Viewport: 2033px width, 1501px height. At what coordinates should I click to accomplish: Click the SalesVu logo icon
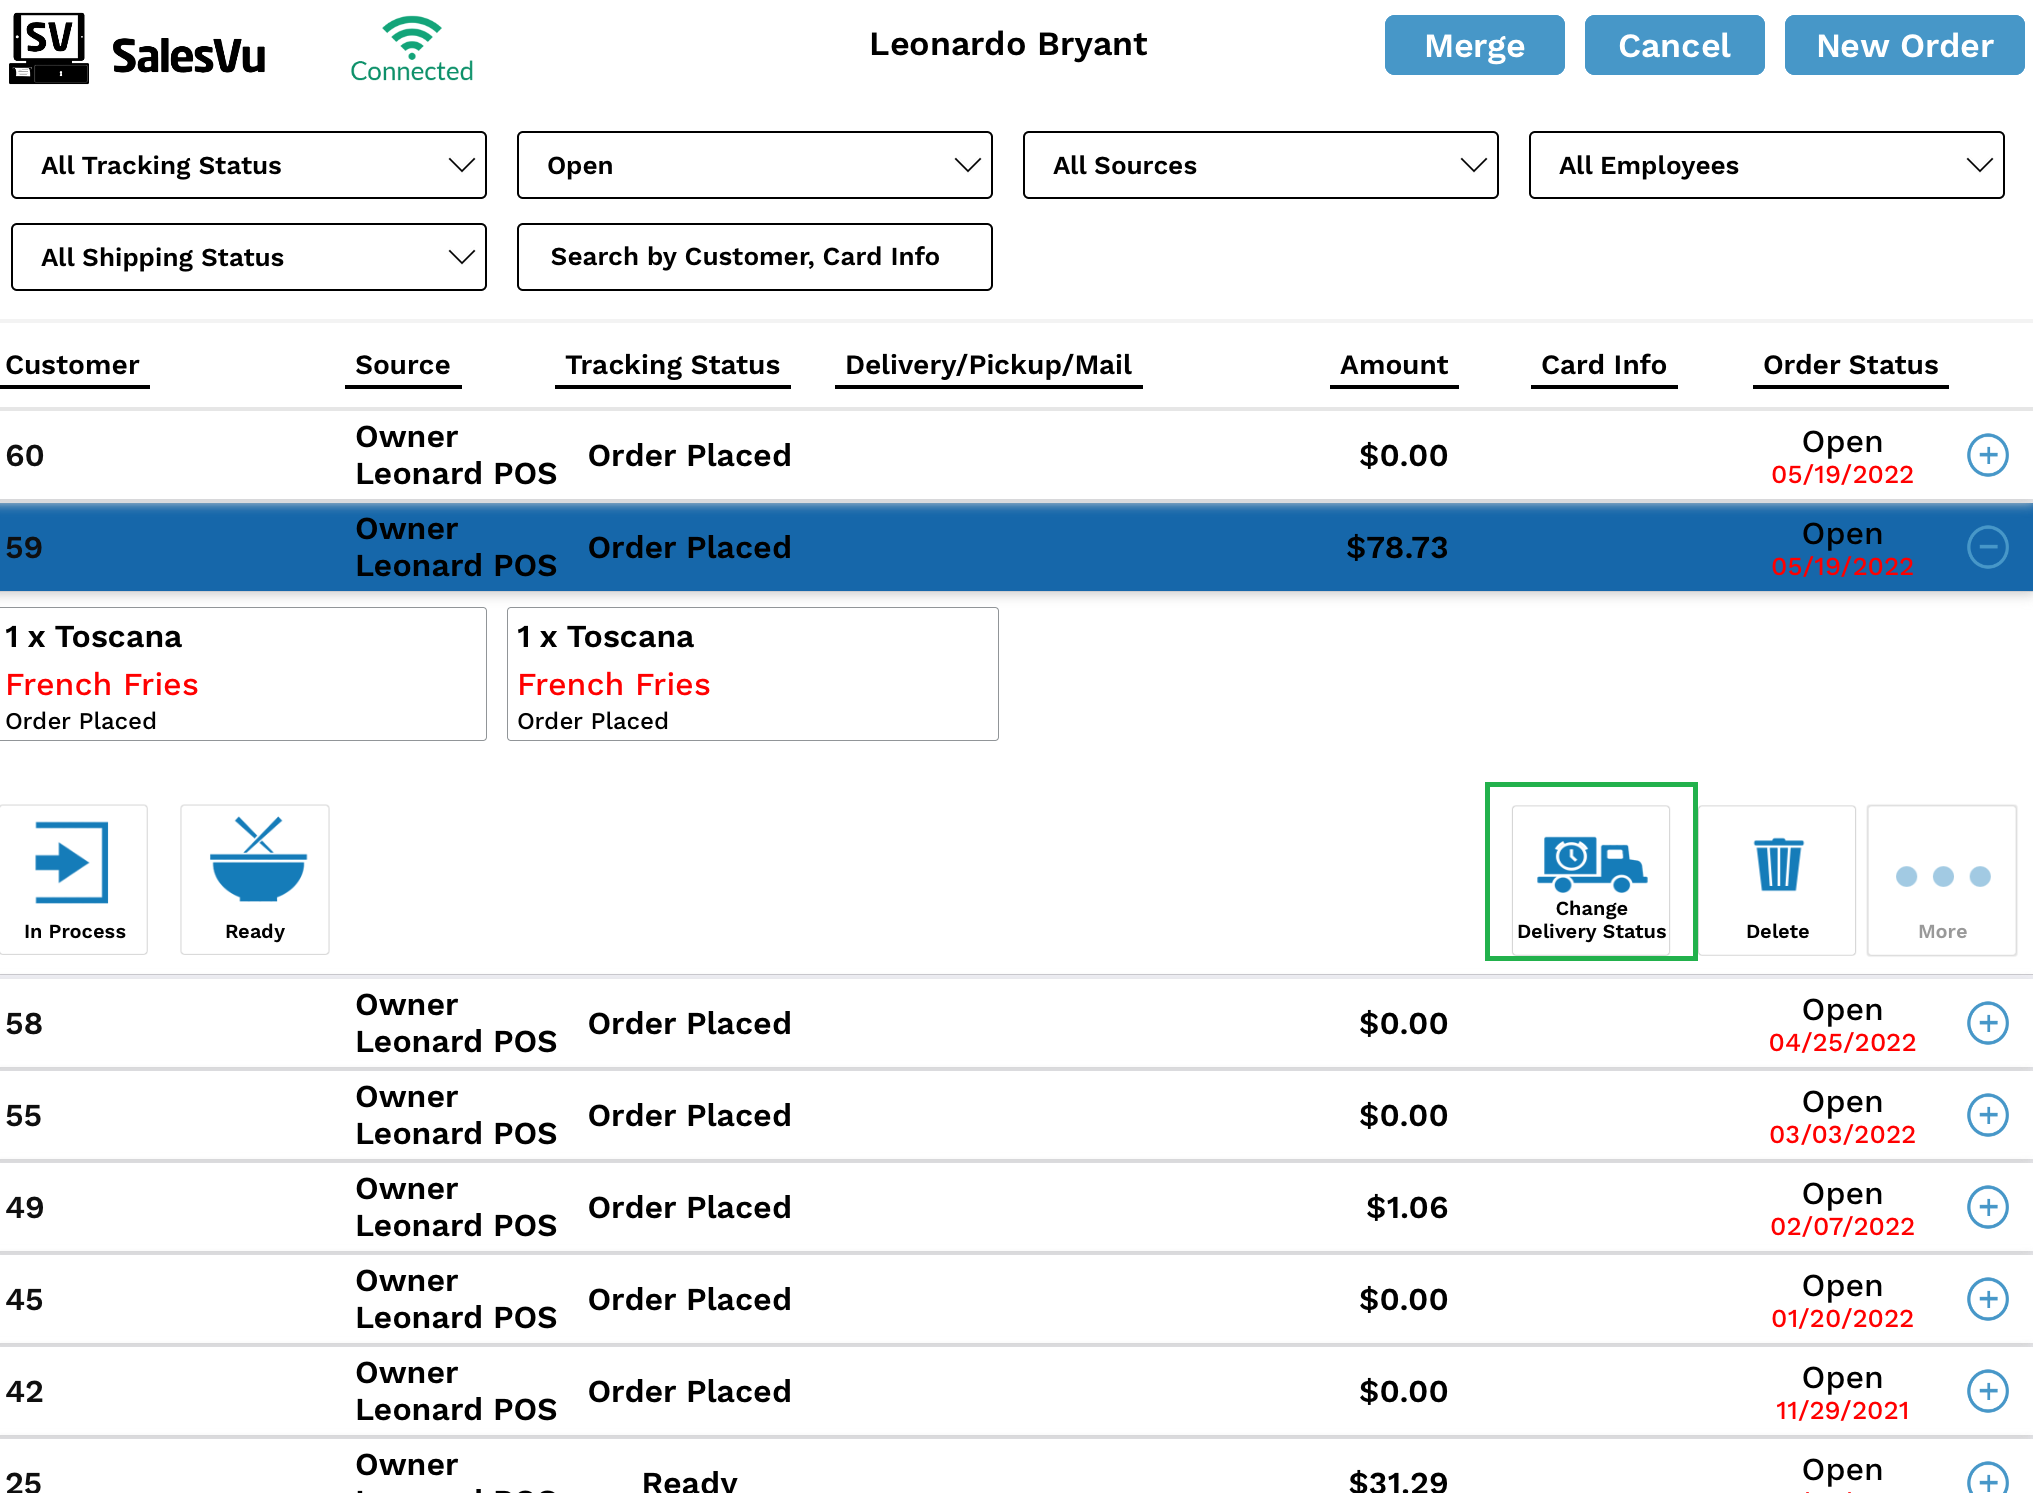point(49,47)
